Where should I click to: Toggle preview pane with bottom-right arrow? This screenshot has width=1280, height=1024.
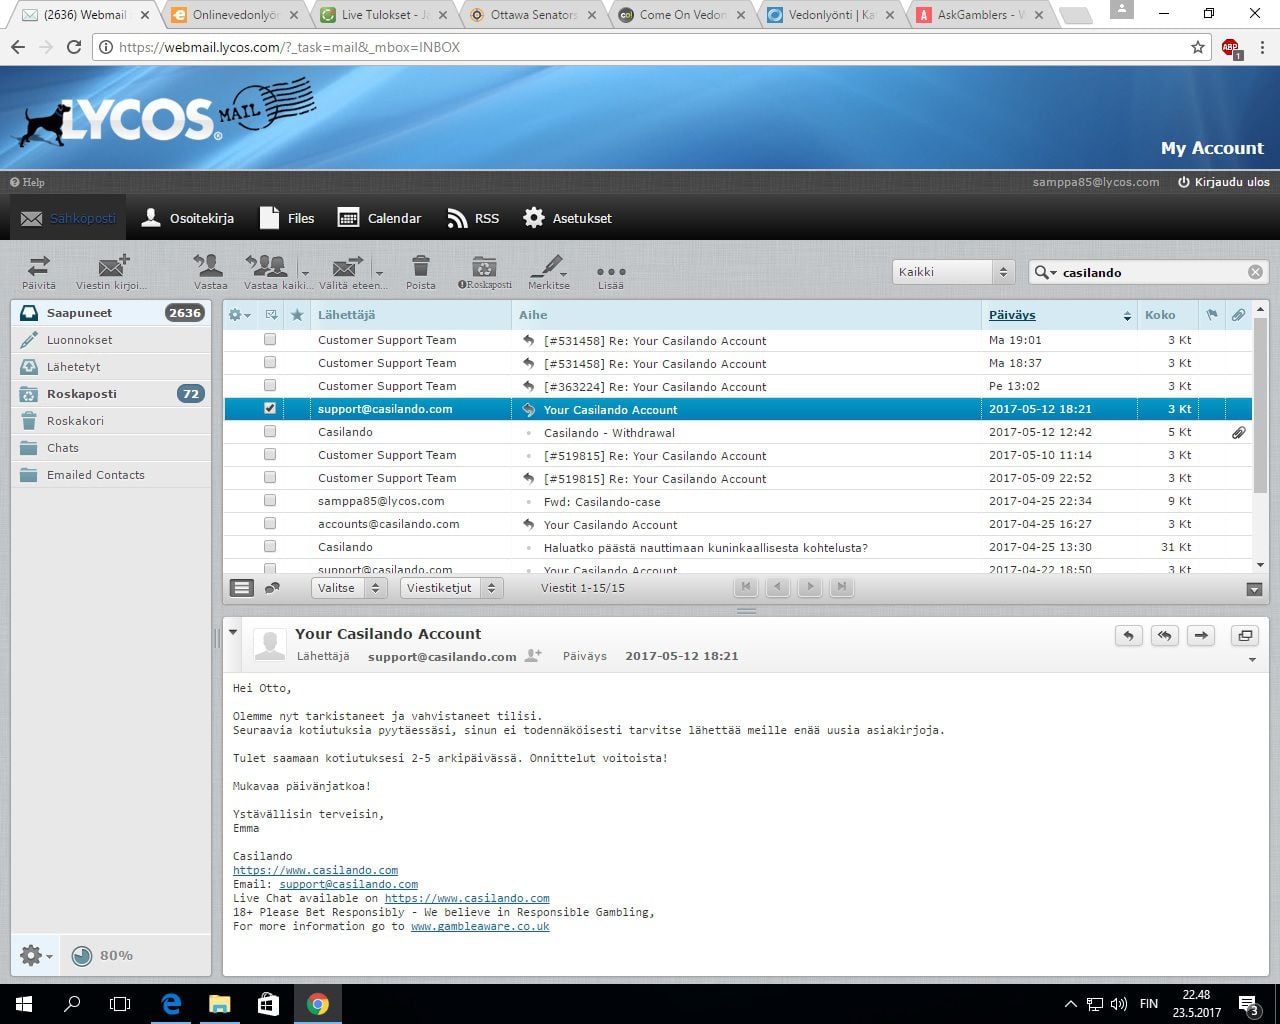coord(1254,589)
